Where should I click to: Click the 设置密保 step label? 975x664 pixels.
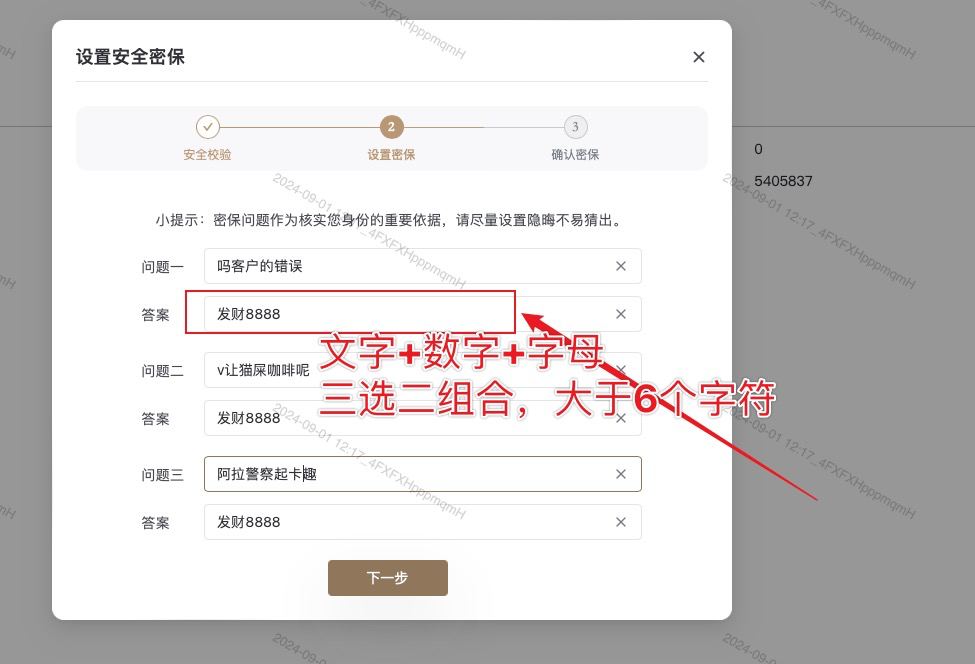point(391,155)
